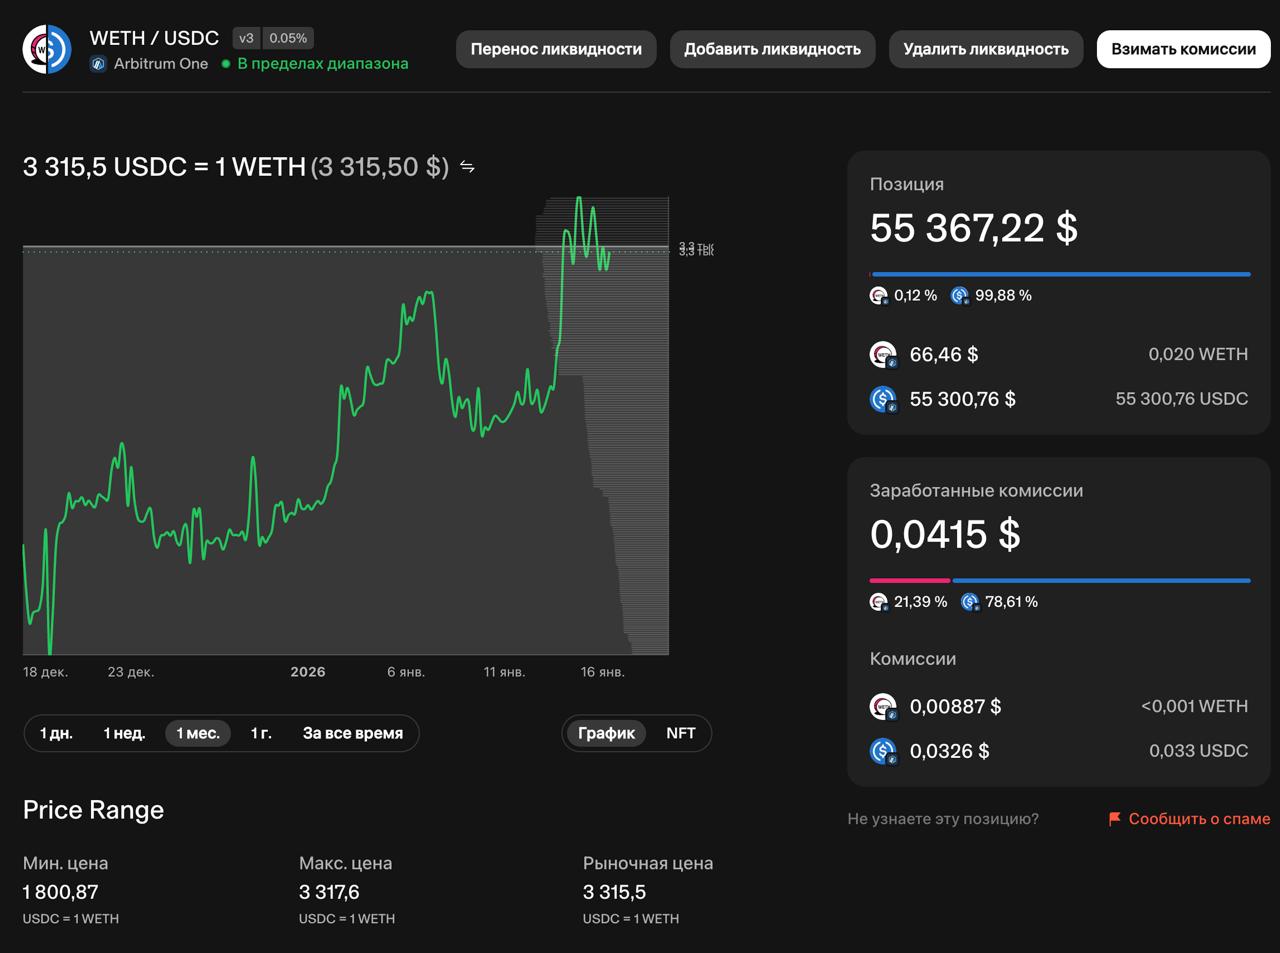Click the Удалить ликвидность button
Image resolution: width=1280 pixels, height=953 pixels.
985,49
